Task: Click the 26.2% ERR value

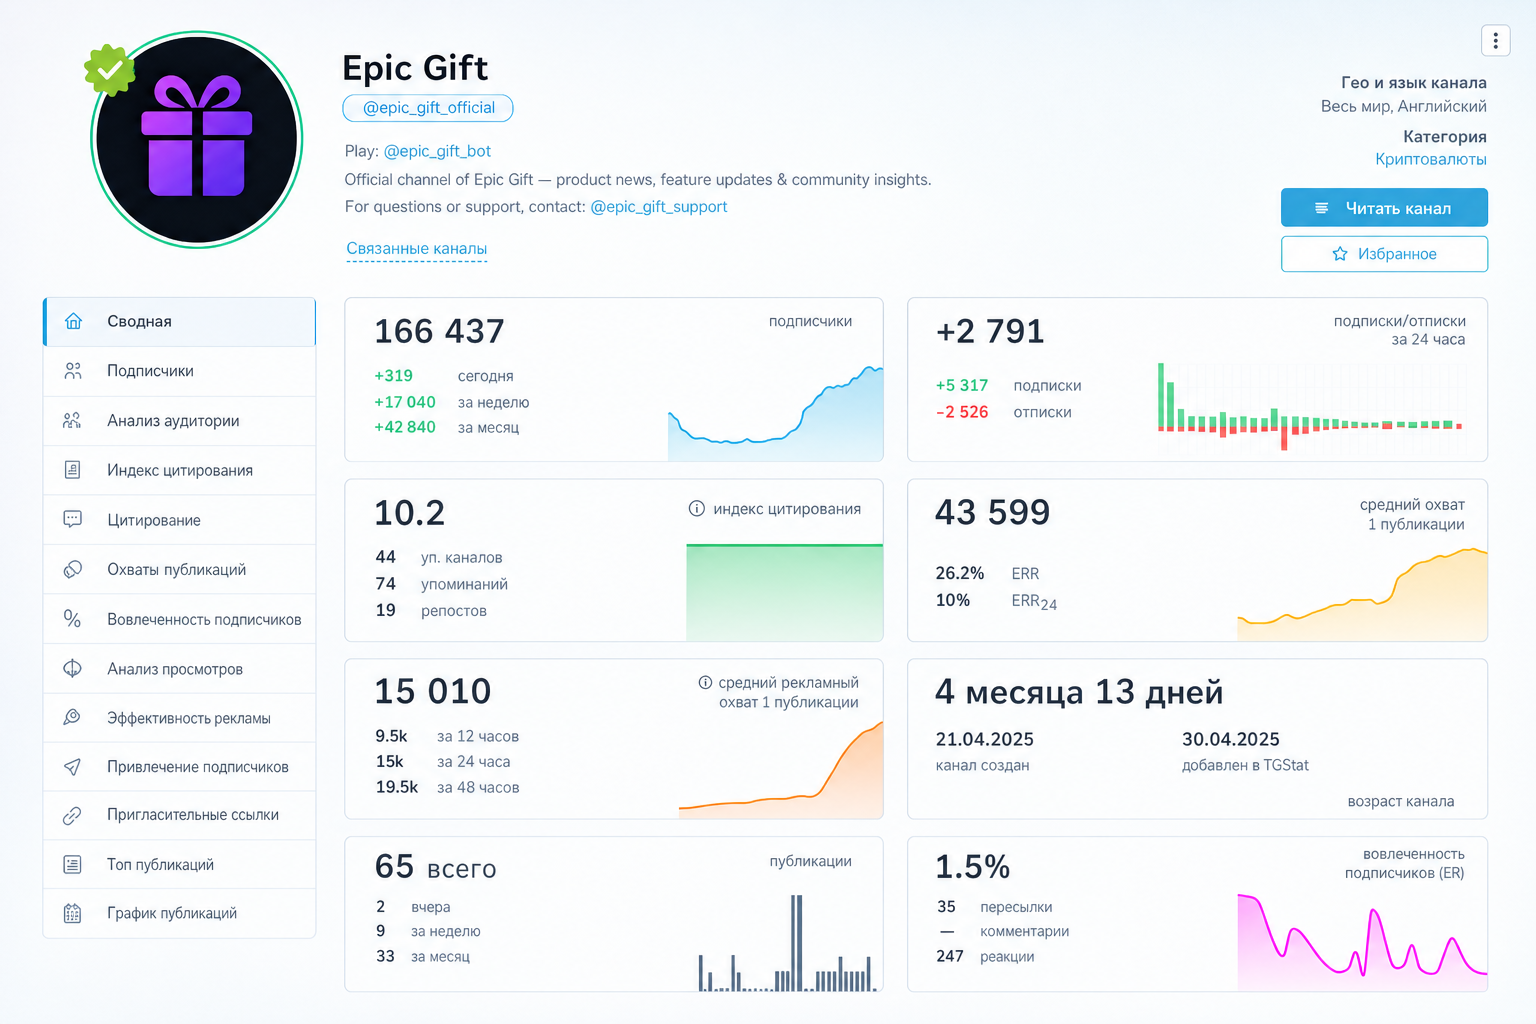Action: pos(960,573)
